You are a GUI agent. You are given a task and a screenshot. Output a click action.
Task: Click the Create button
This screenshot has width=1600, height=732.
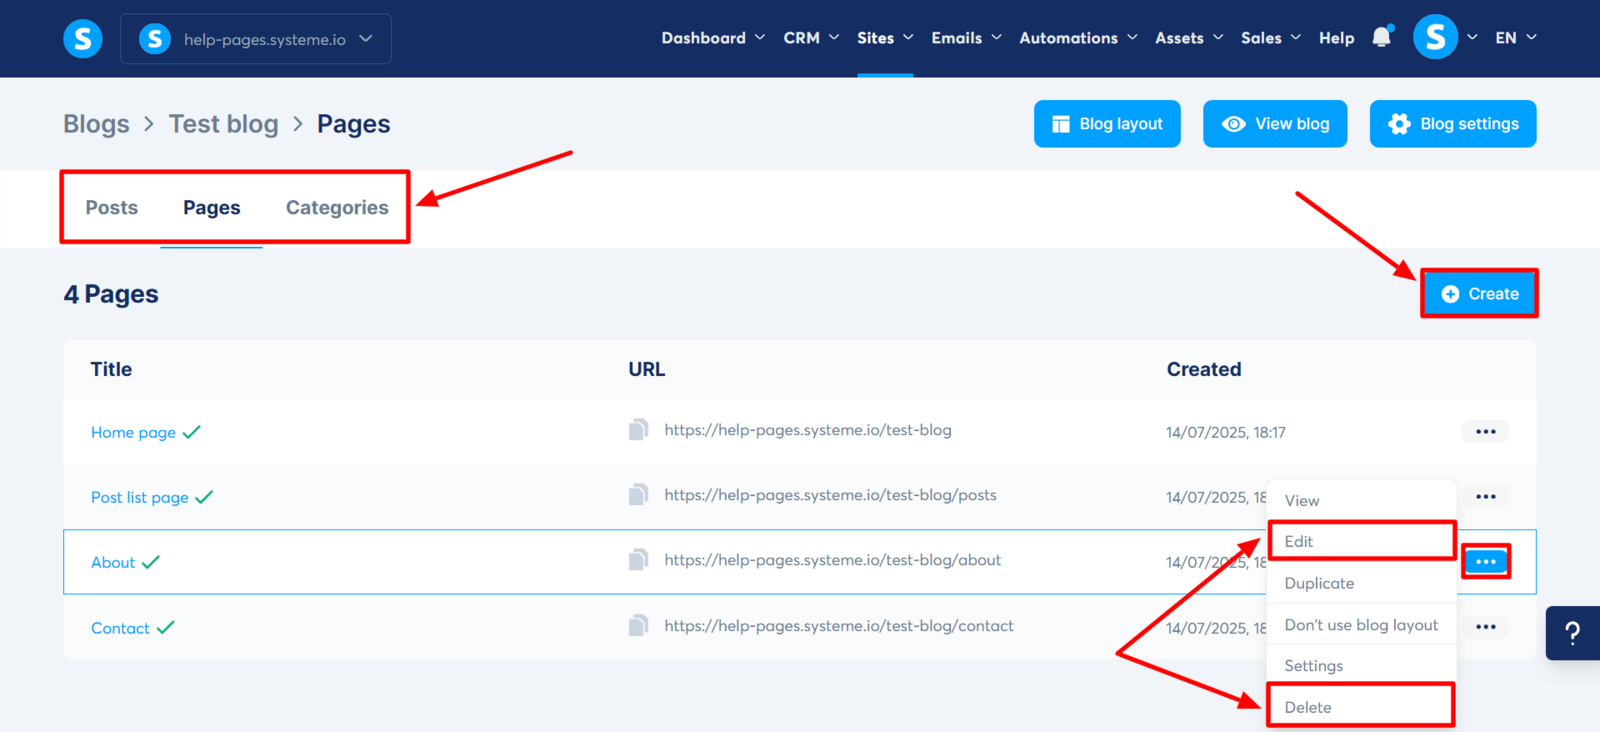[1479, 294]
